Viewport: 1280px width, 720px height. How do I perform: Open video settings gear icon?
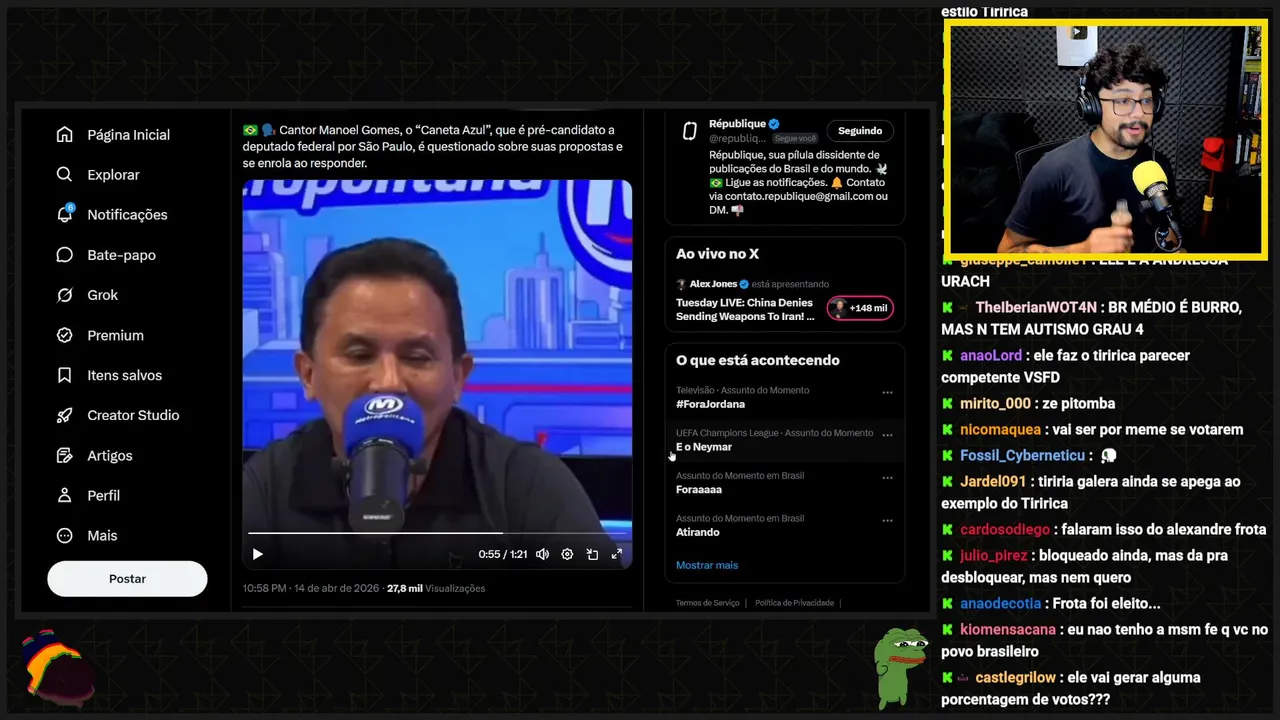[567, 554]
